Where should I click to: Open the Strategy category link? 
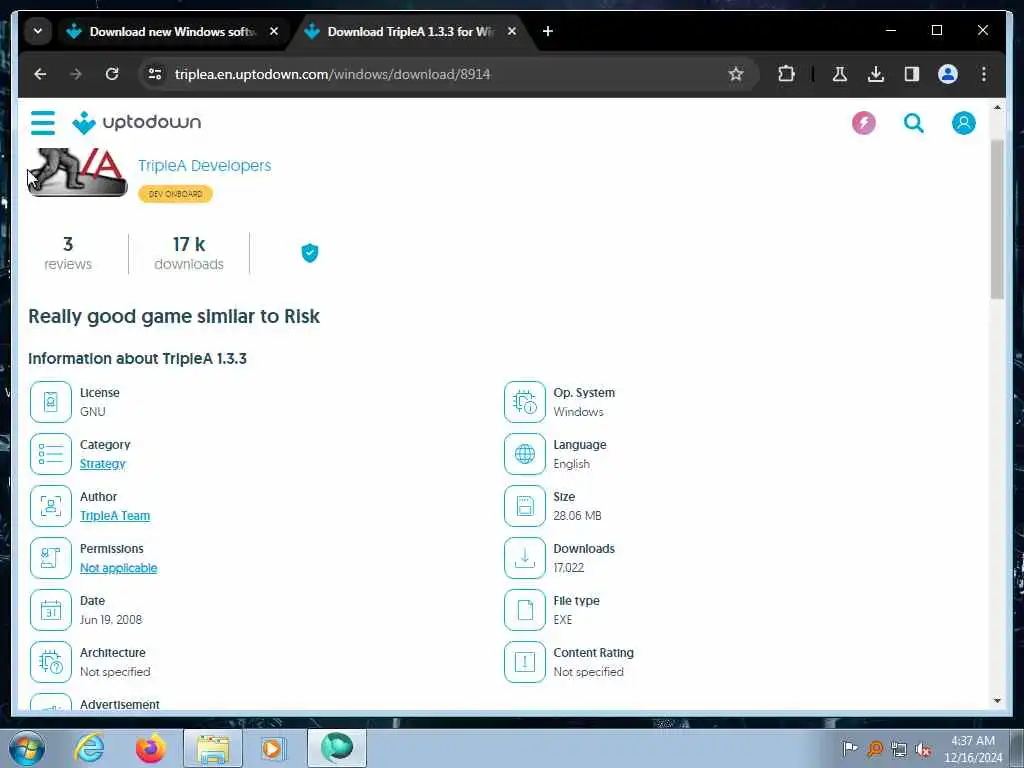103,464
